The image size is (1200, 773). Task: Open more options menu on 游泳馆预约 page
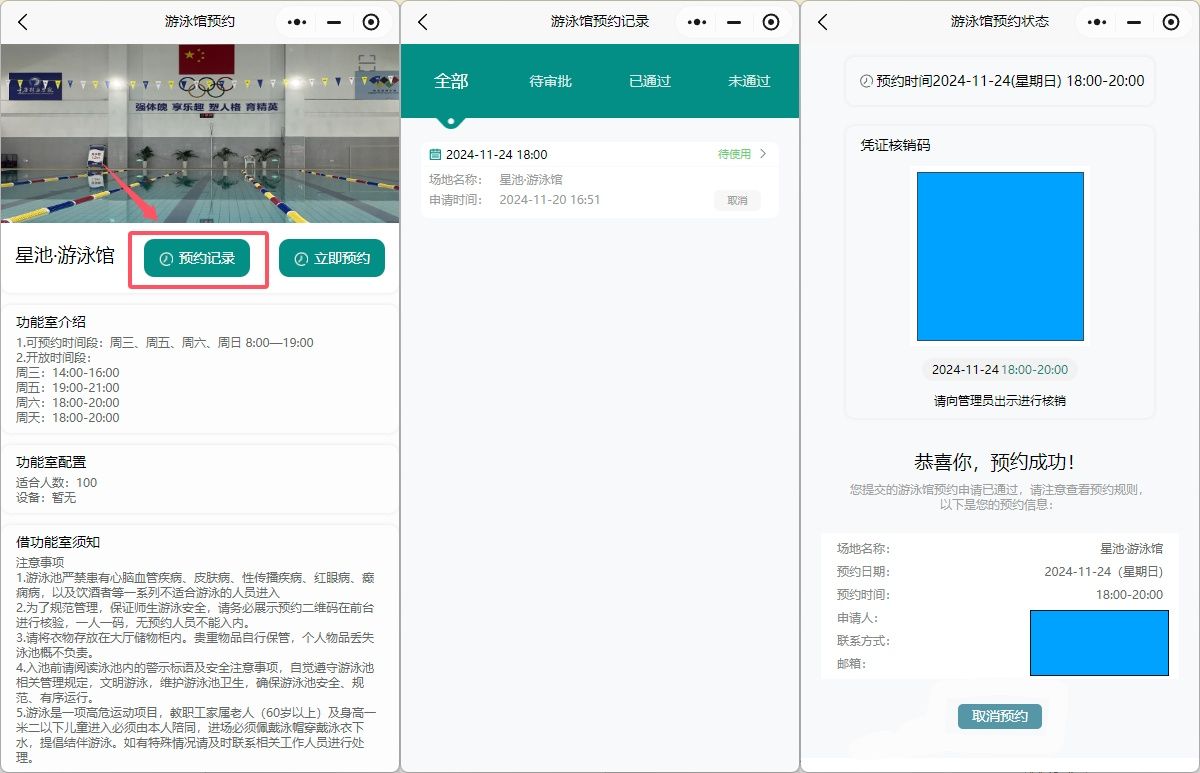coord(298,22)
